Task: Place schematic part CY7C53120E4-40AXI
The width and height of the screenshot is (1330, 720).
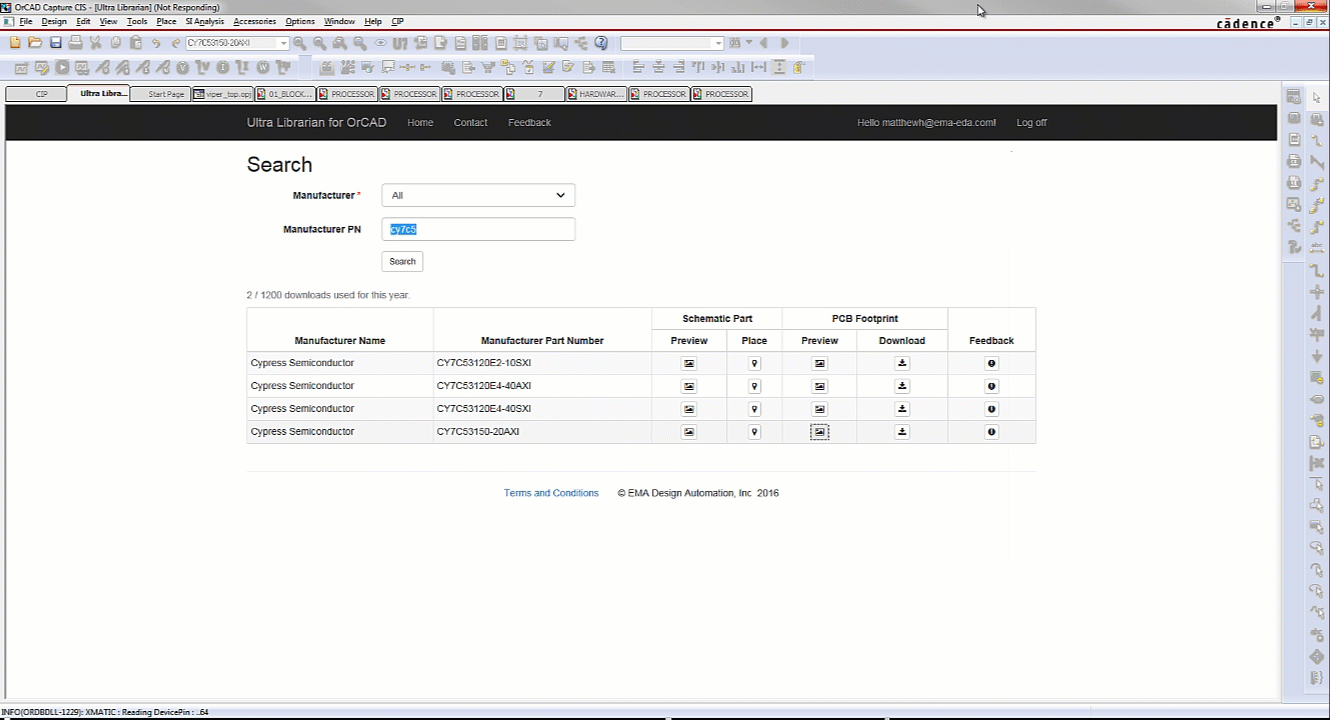Action: 754,386
